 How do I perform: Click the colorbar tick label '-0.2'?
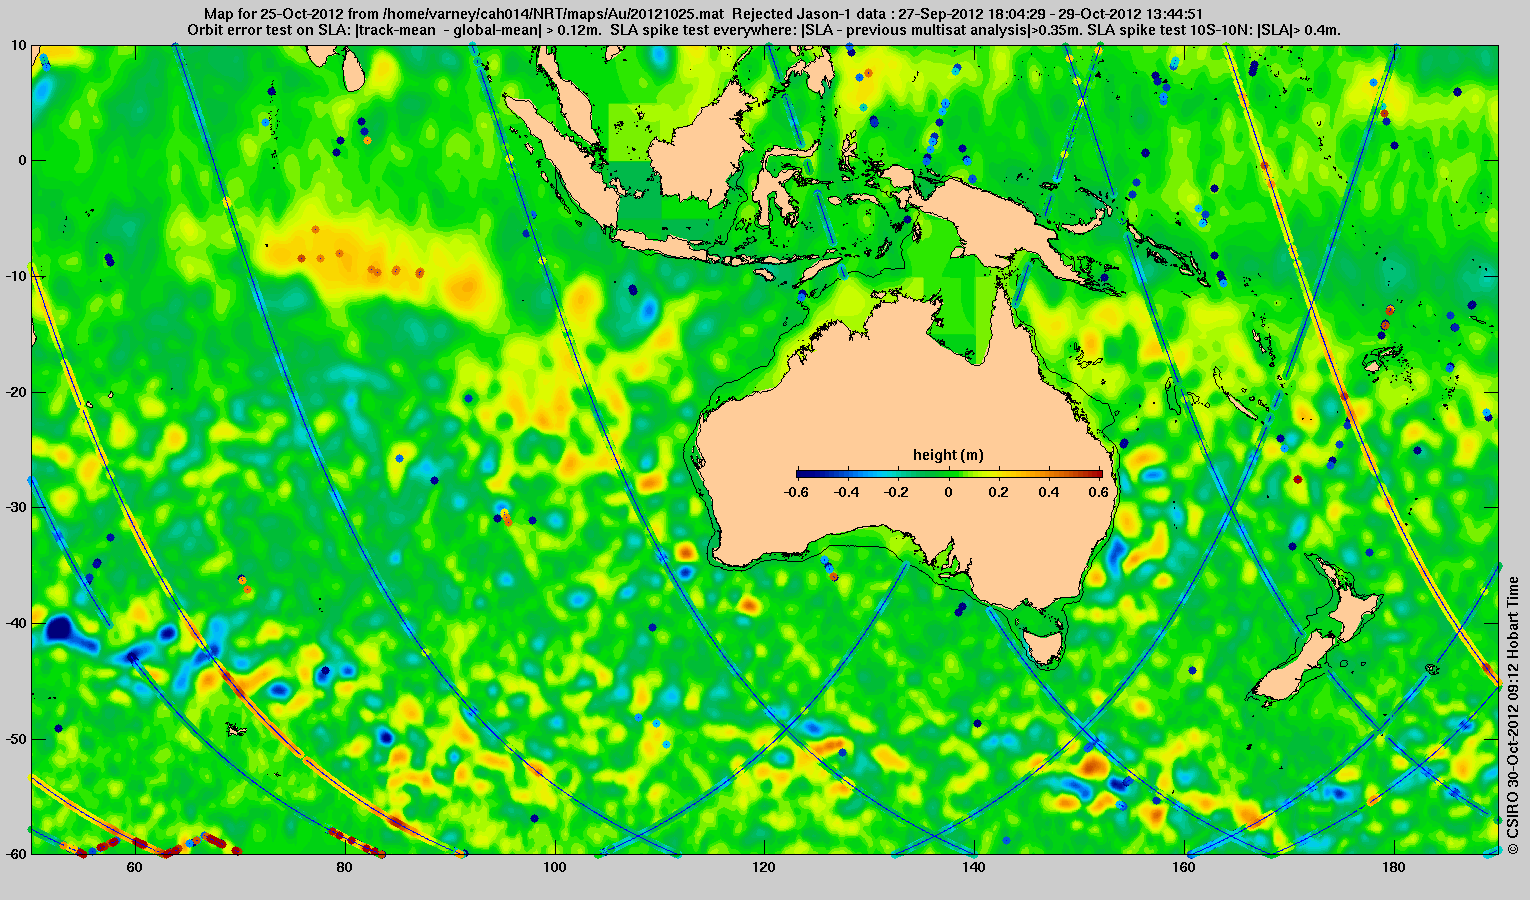coord(898,492)
